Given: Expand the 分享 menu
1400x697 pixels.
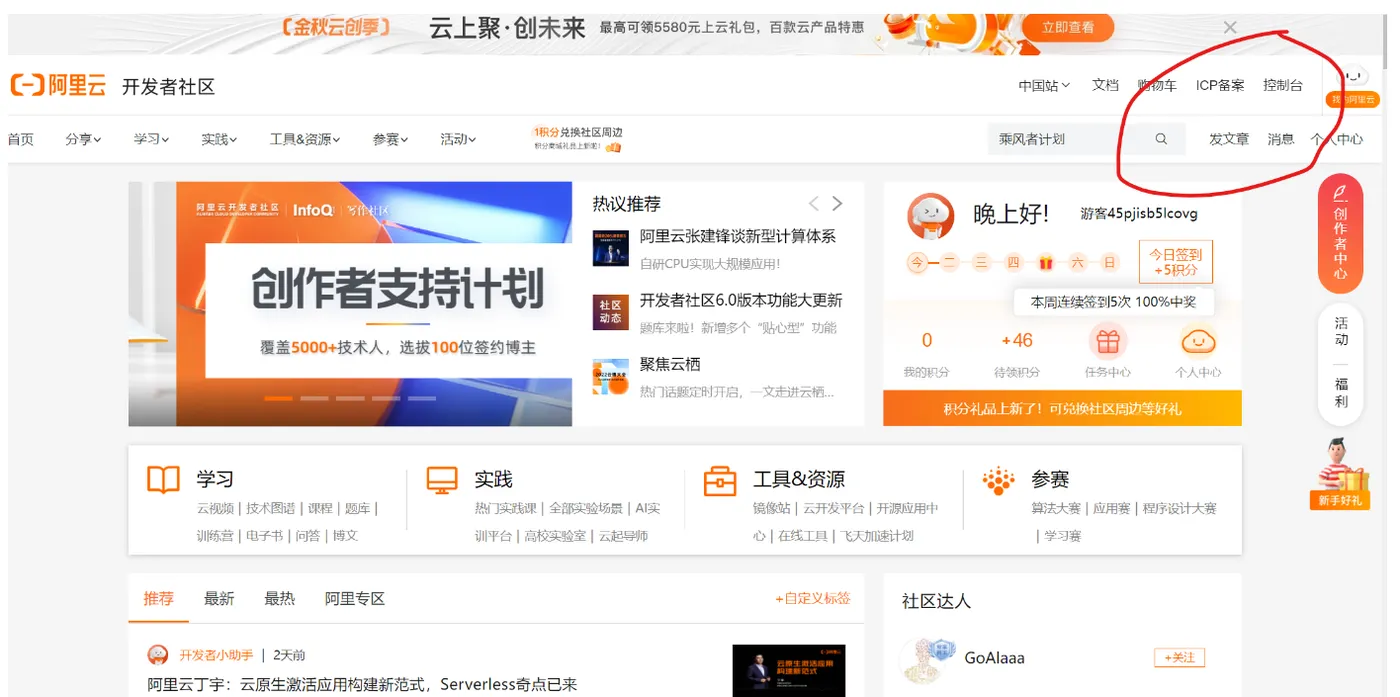Looking at the screenshot, I should (x=83, y=139).
